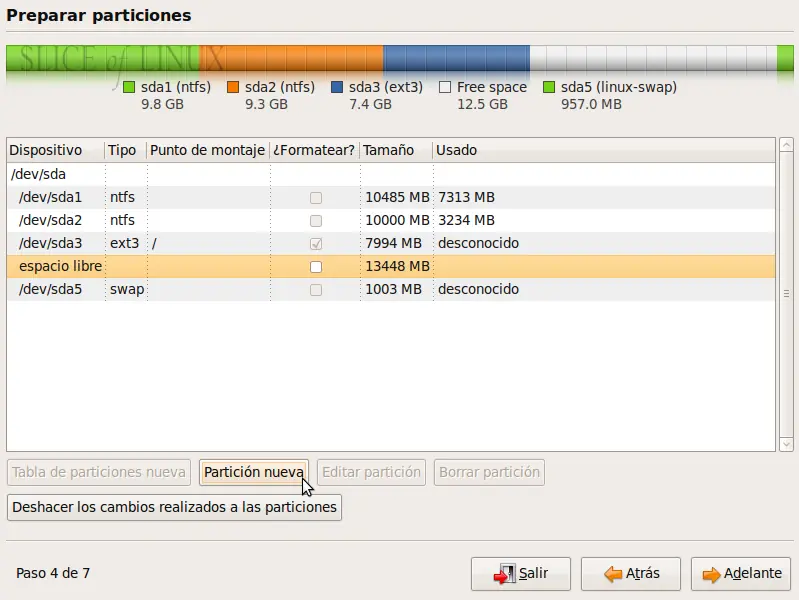Click the Usado column header
Screen dimensions: 799x600
click(x=604, y=150)
